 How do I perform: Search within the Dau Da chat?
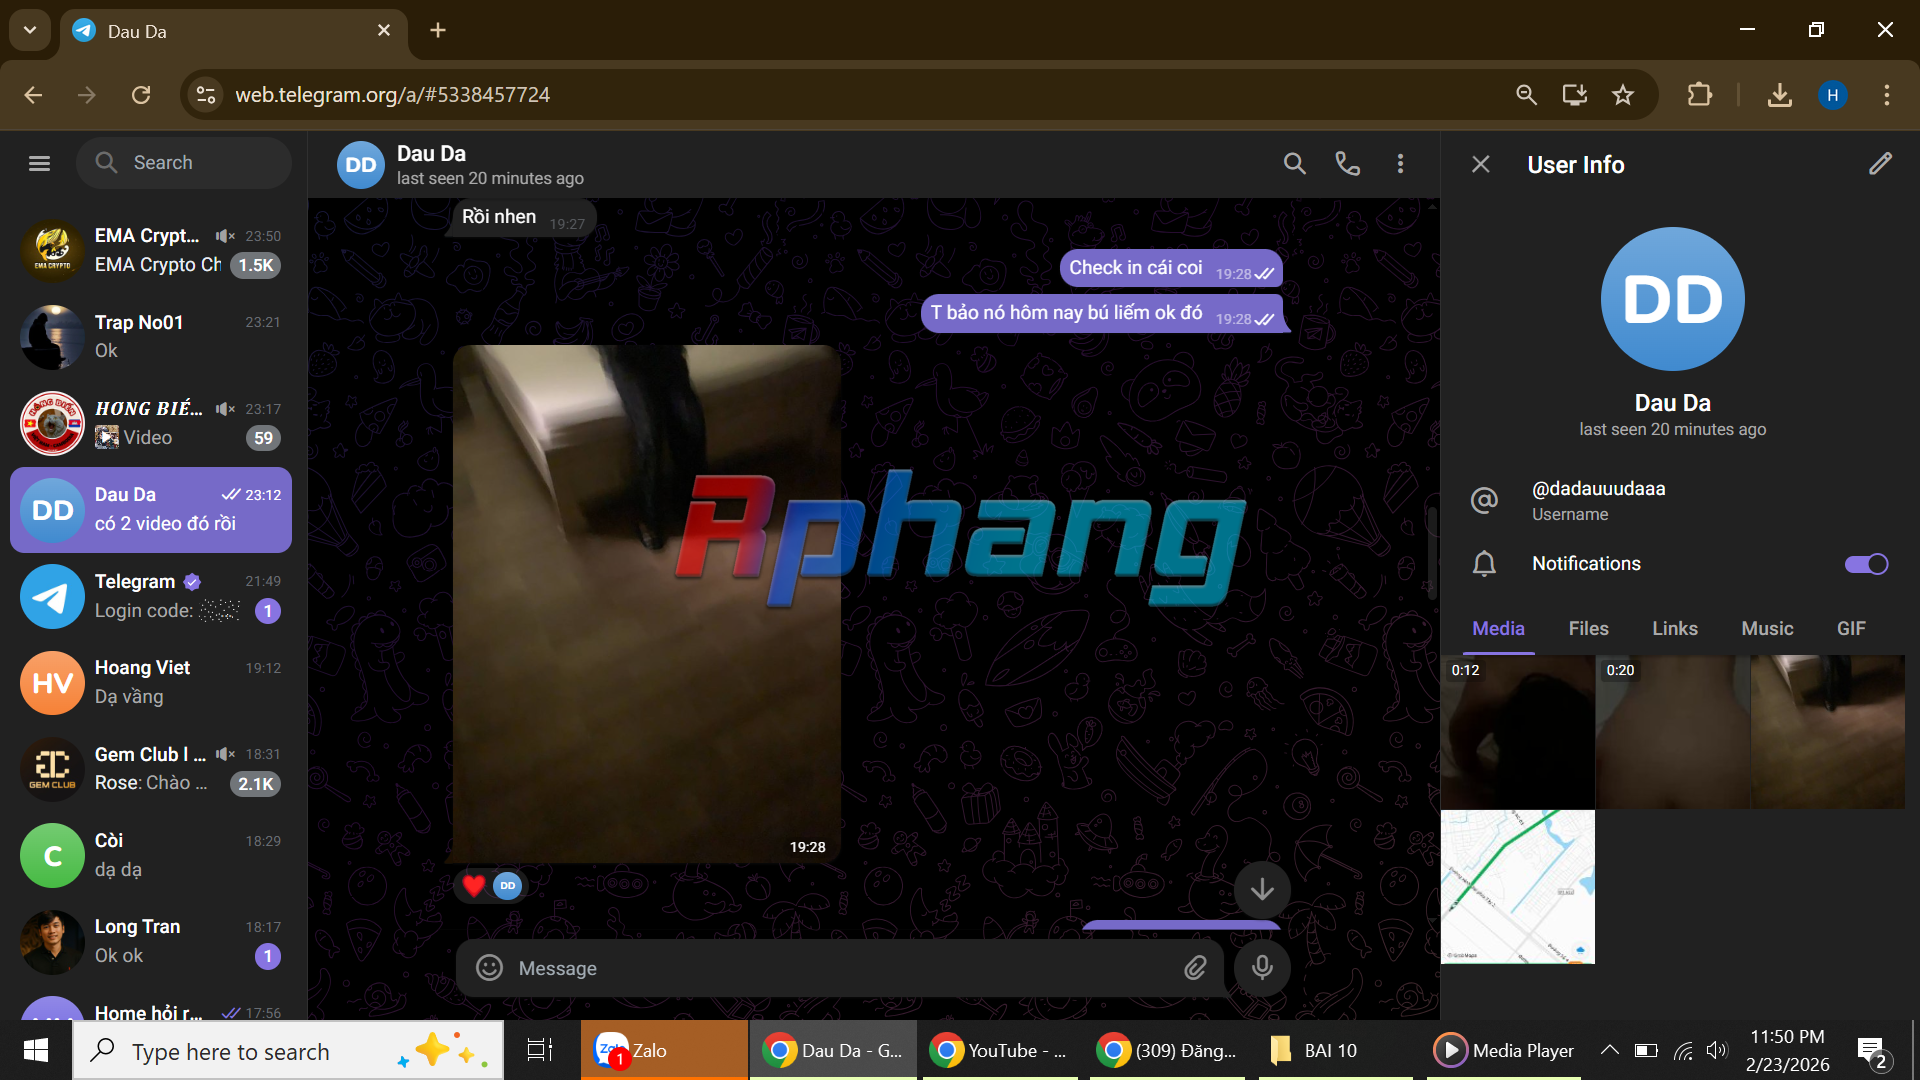[1294, 164]
